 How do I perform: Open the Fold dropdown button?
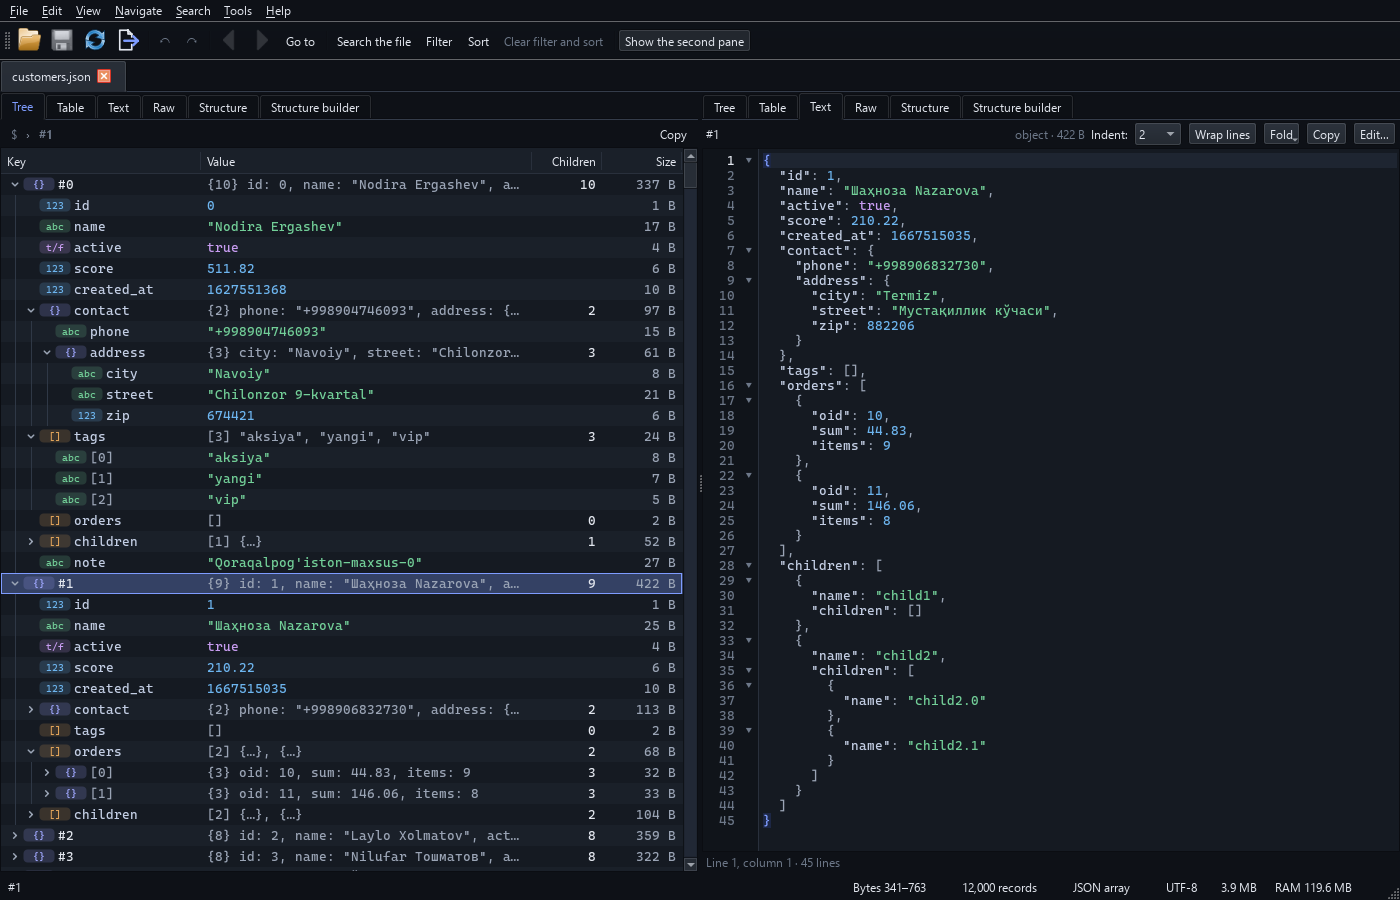[1283, 134]
